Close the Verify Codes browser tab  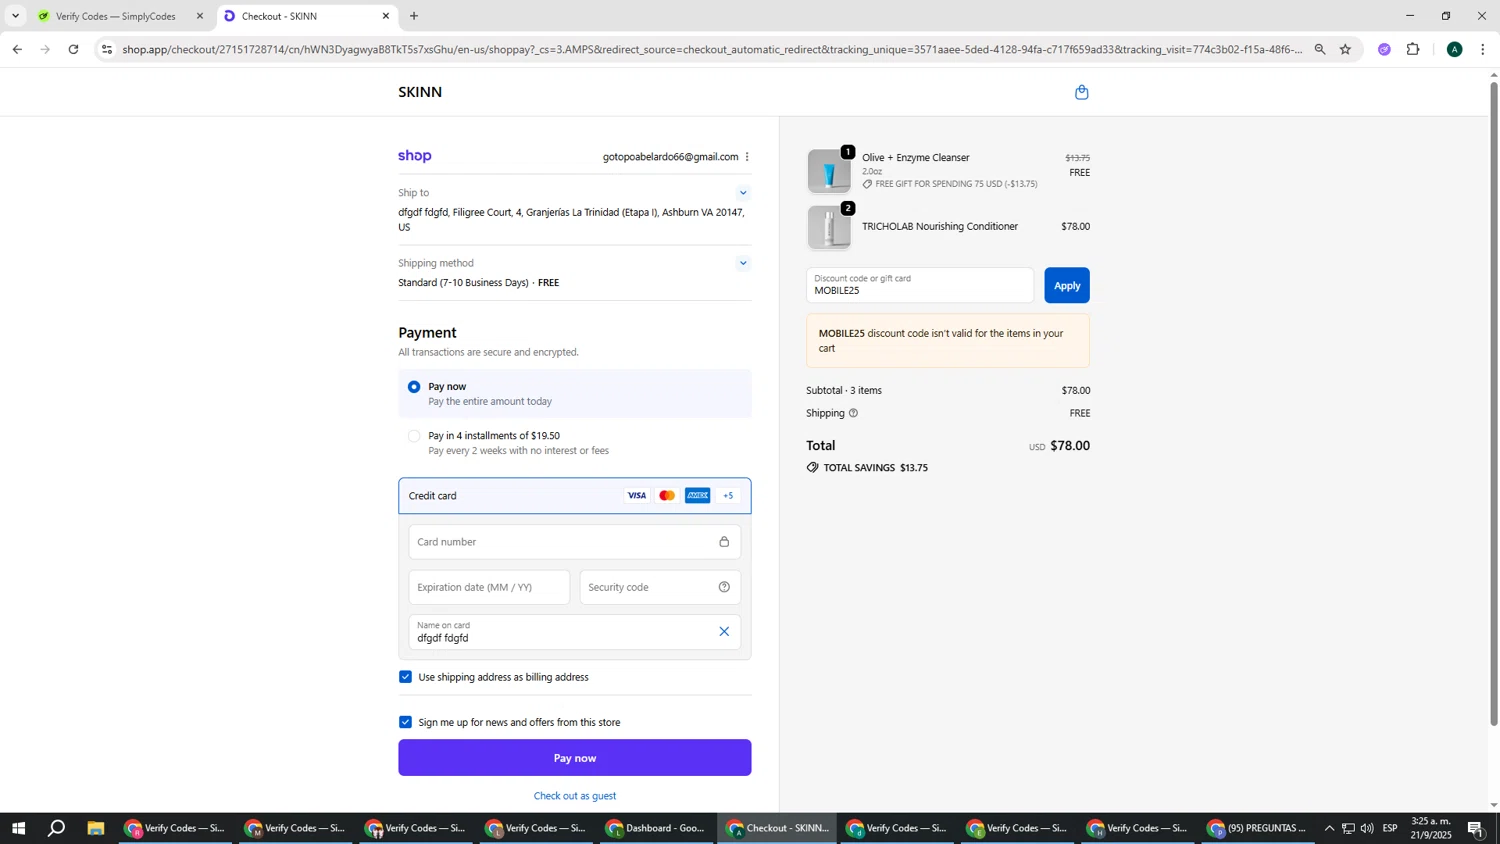(x=200, y=16)
